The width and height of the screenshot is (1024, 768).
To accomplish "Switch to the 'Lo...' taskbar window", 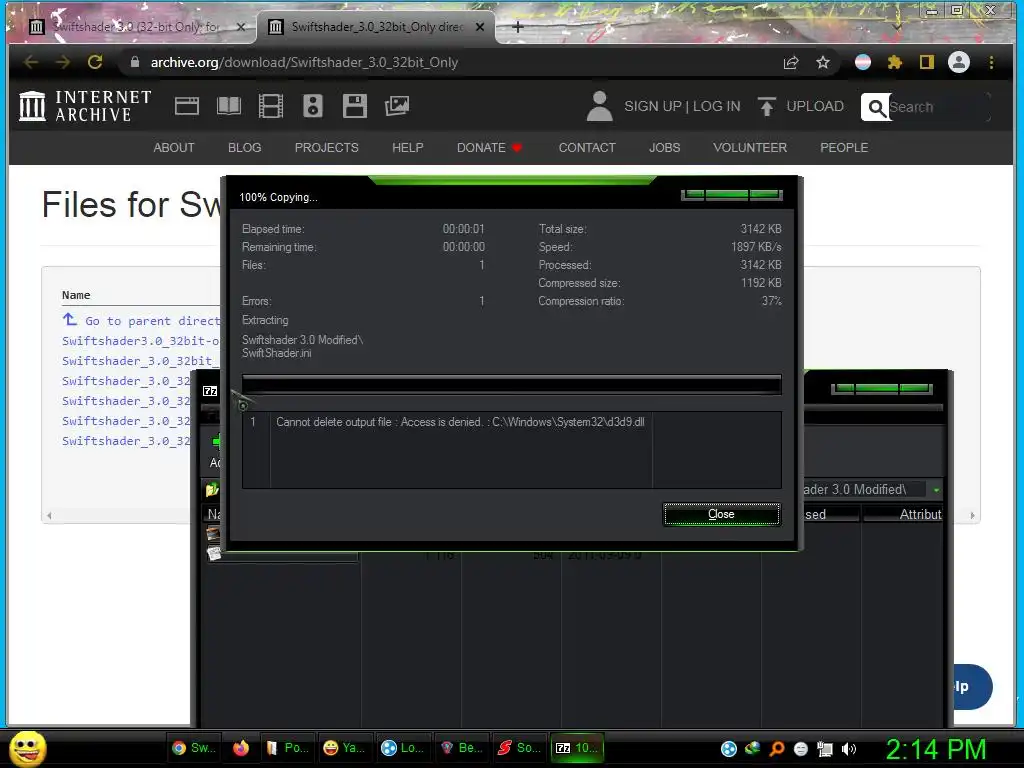I will click(x=403, y=748).
